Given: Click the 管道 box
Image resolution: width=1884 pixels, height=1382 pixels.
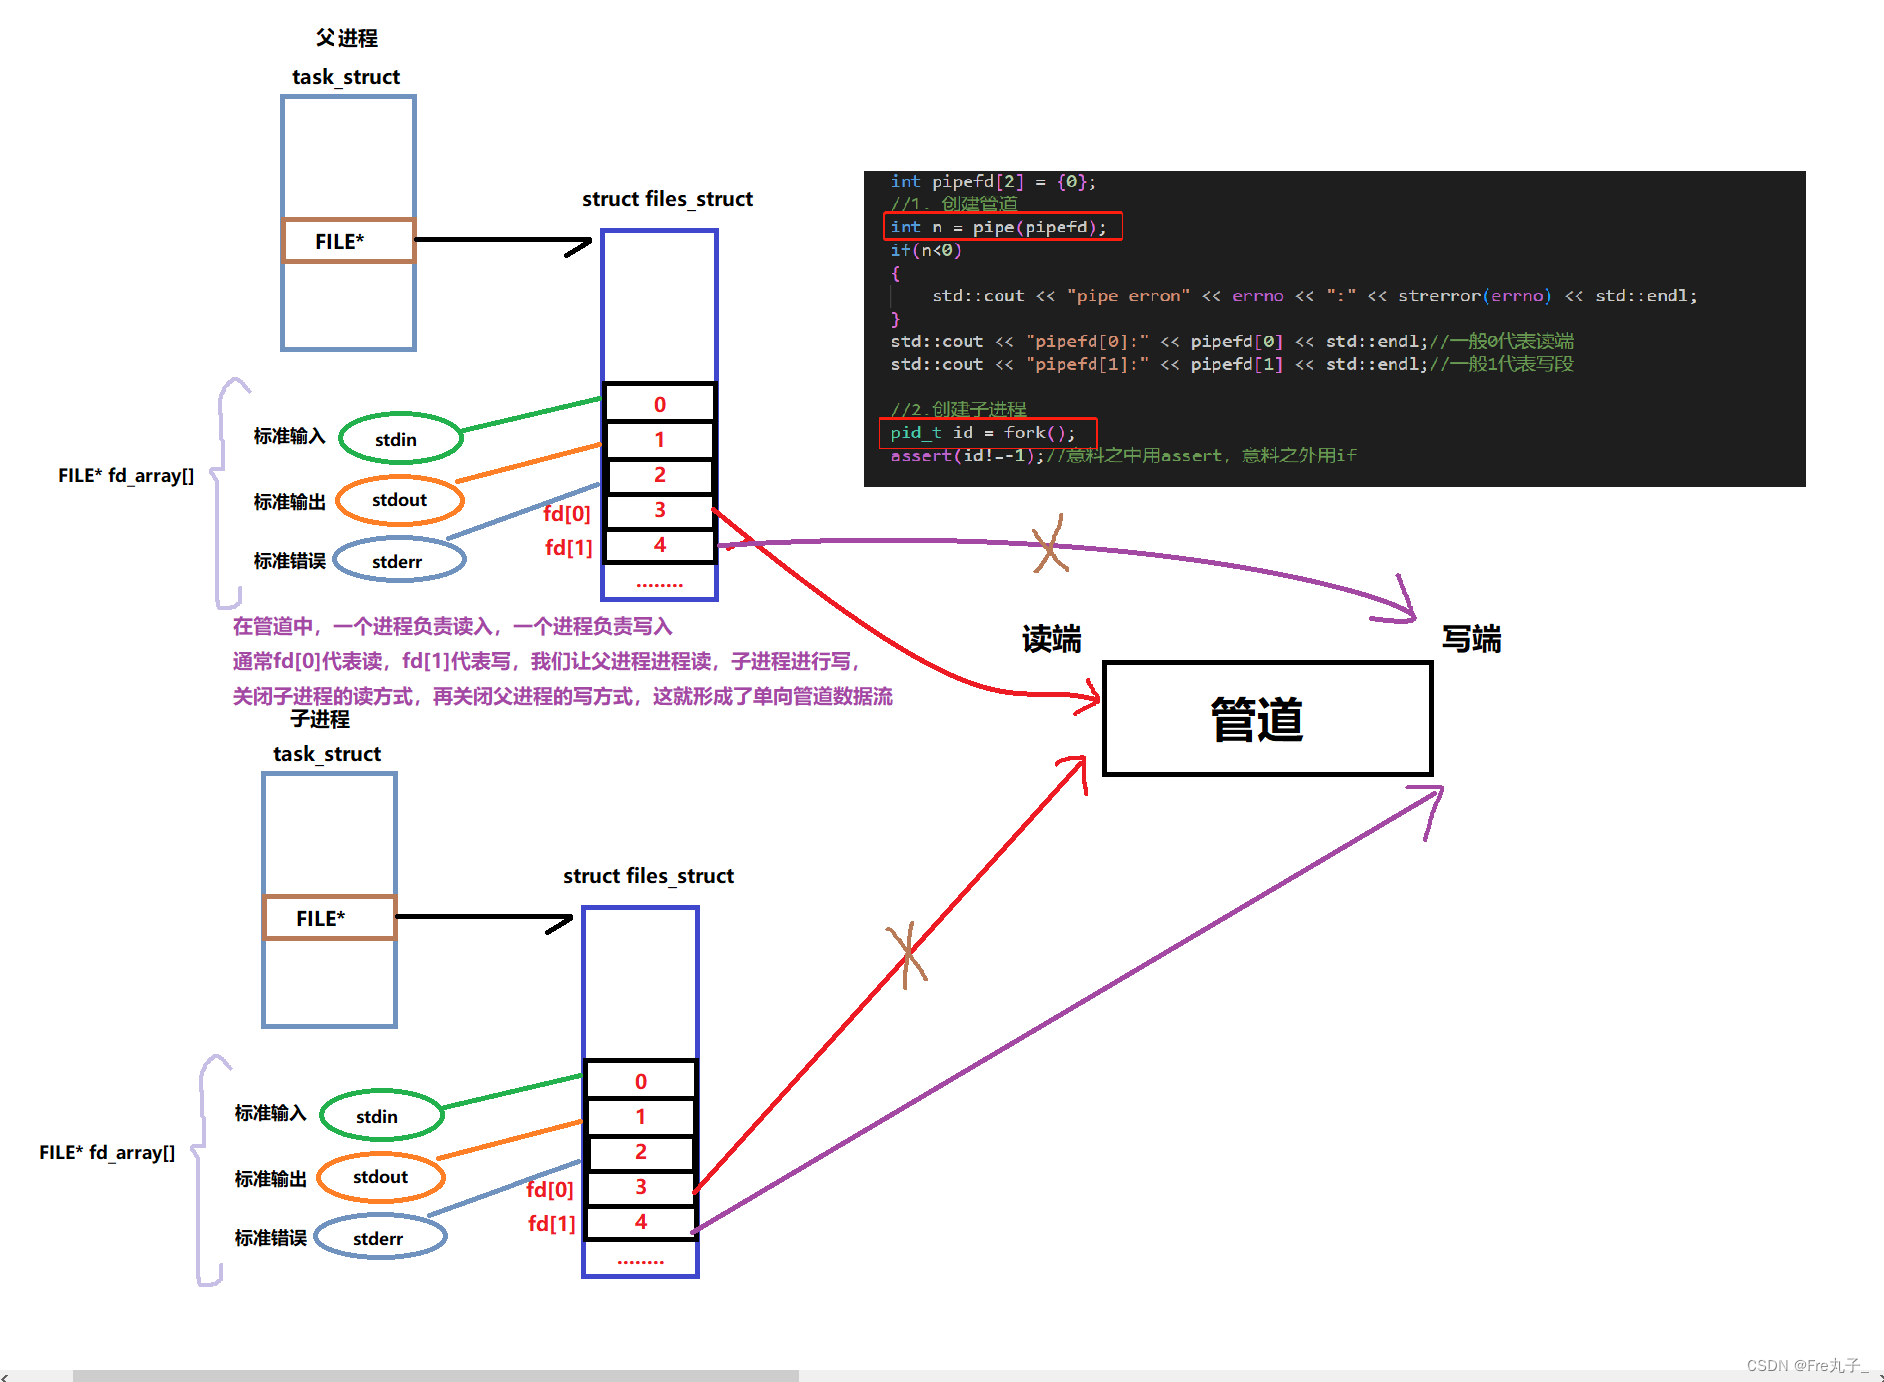Looking at the screenshot, I should point(1268,718).
